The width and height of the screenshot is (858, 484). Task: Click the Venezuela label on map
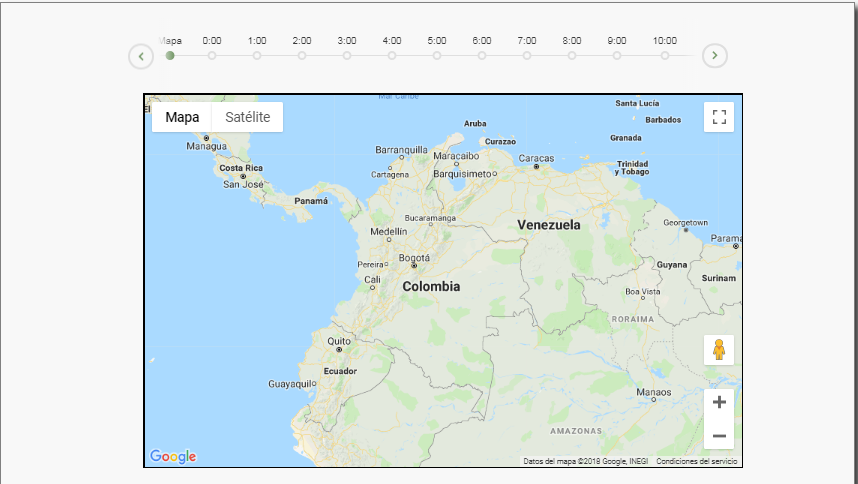pyautogui.click(x=549, y=225)
